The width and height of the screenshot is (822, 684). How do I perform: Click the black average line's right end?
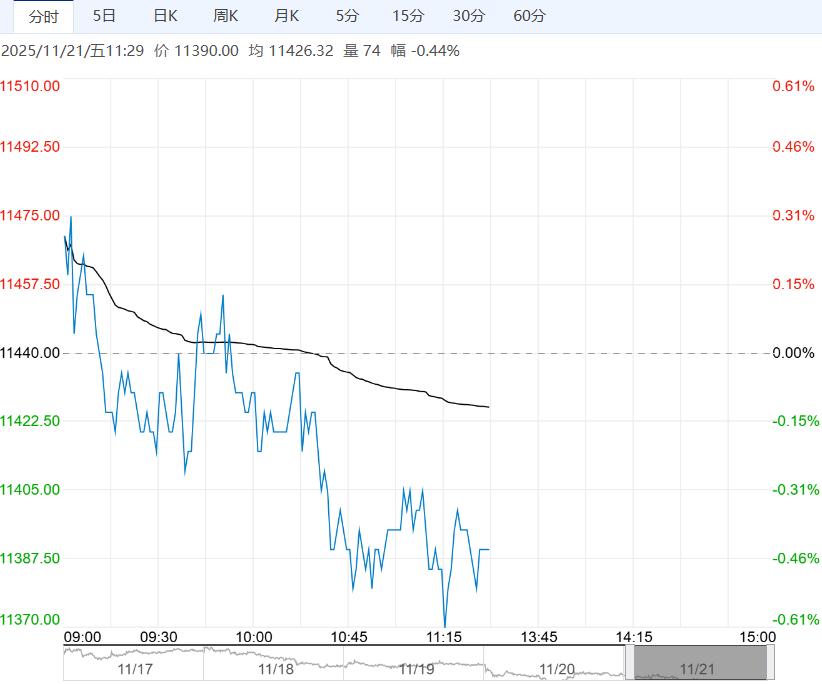(x=488, y=407)
